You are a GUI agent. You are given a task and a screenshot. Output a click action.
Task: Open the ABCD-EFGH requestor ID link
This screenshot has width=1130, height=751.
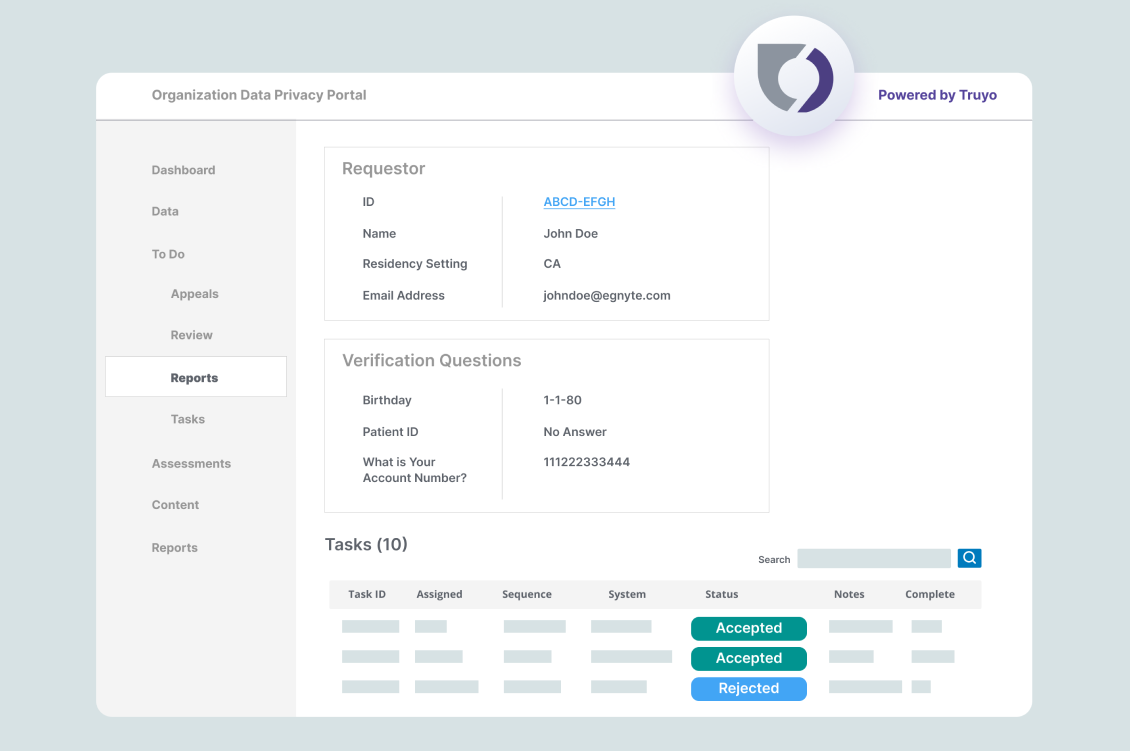579,202
